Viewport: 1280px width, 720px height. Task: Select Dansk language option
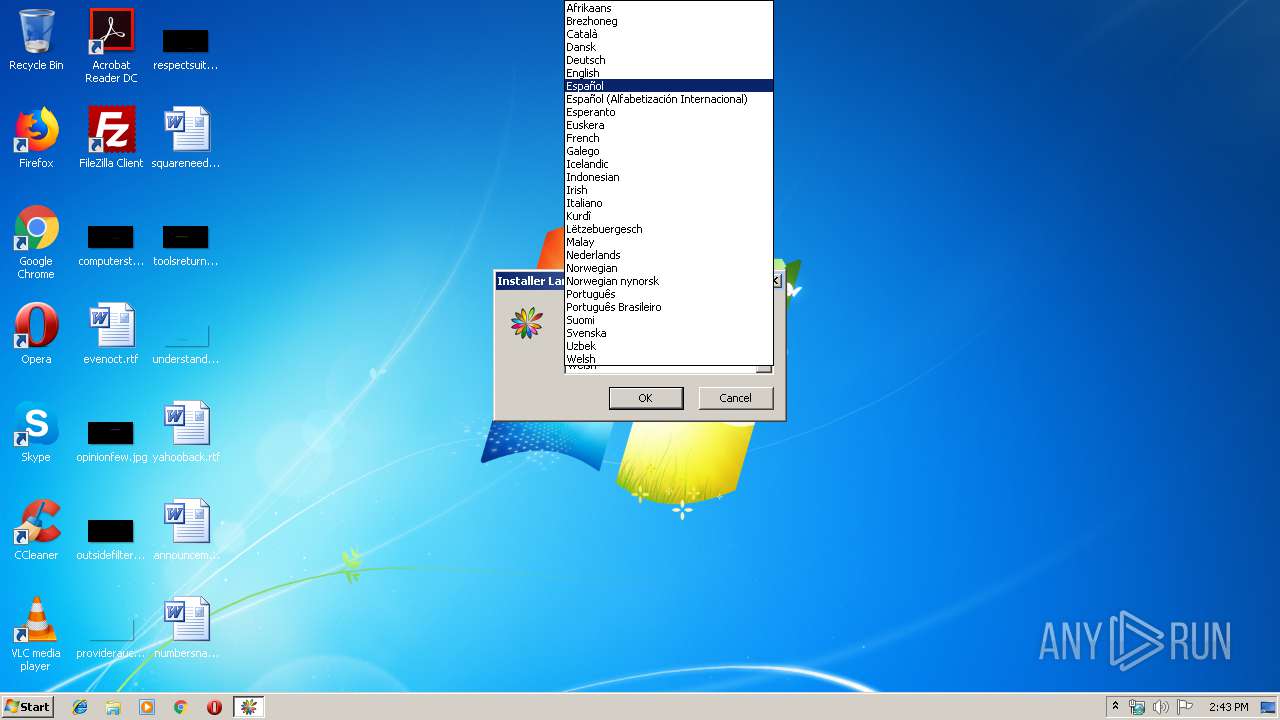click(x=669, y=47)
